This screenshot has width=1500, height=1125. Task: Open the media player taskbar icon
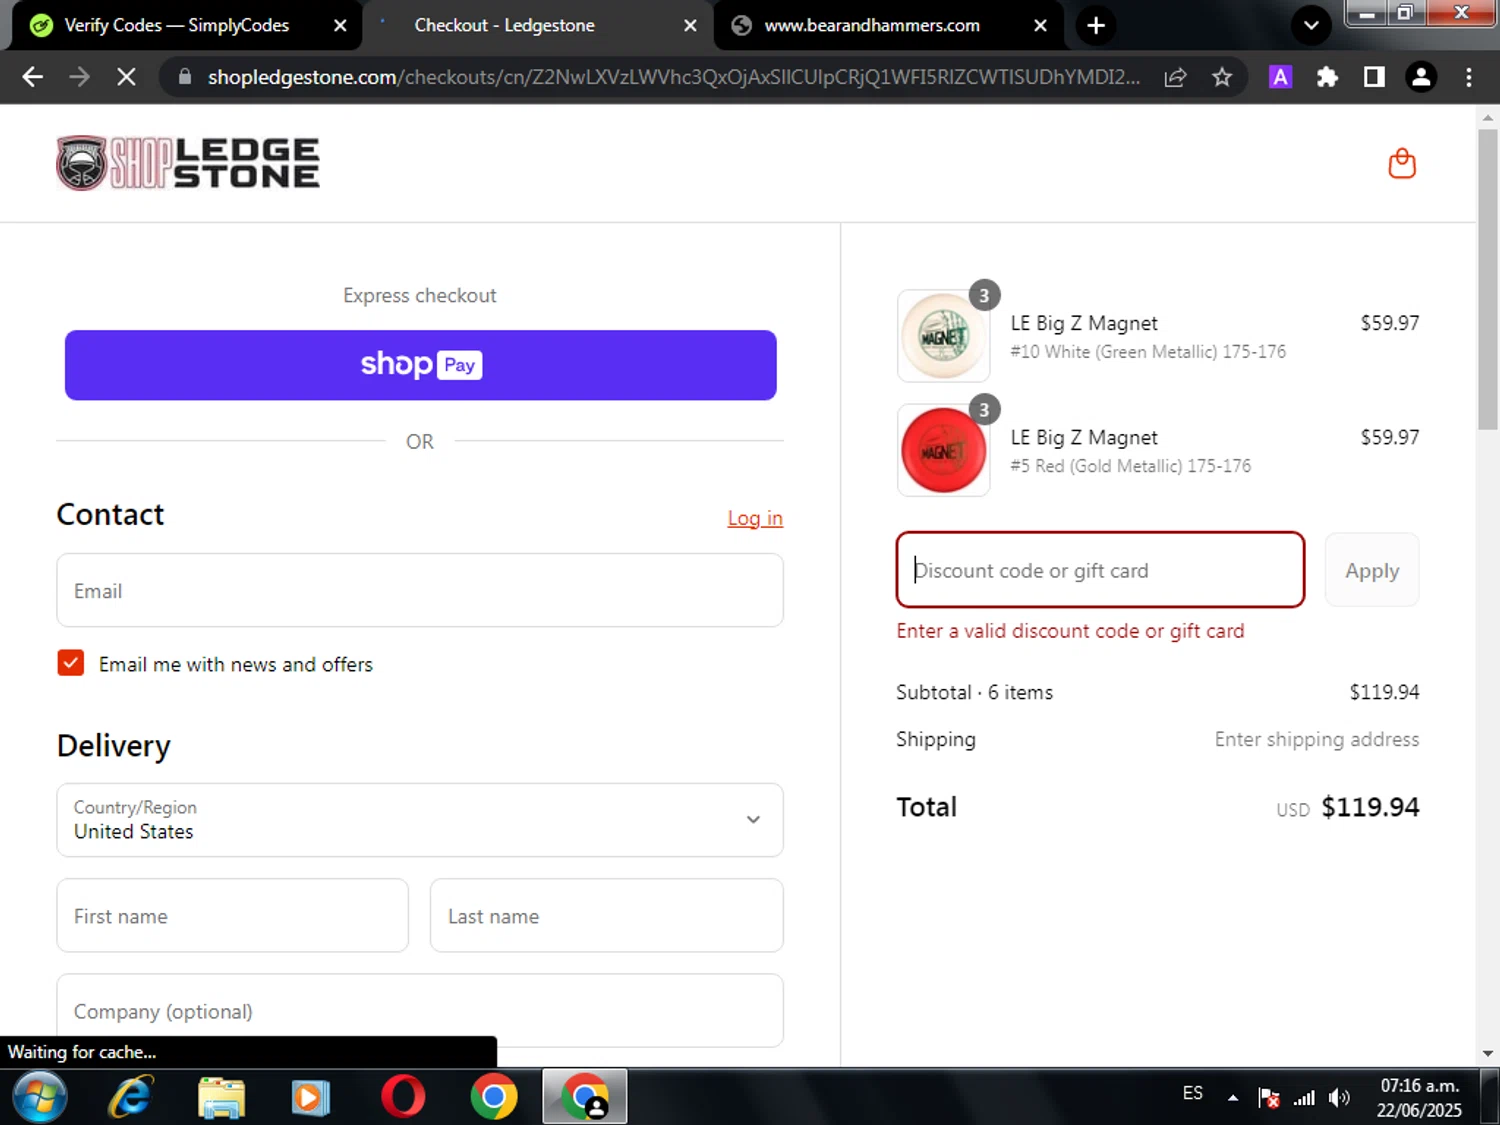click(x=311, y=1097)
